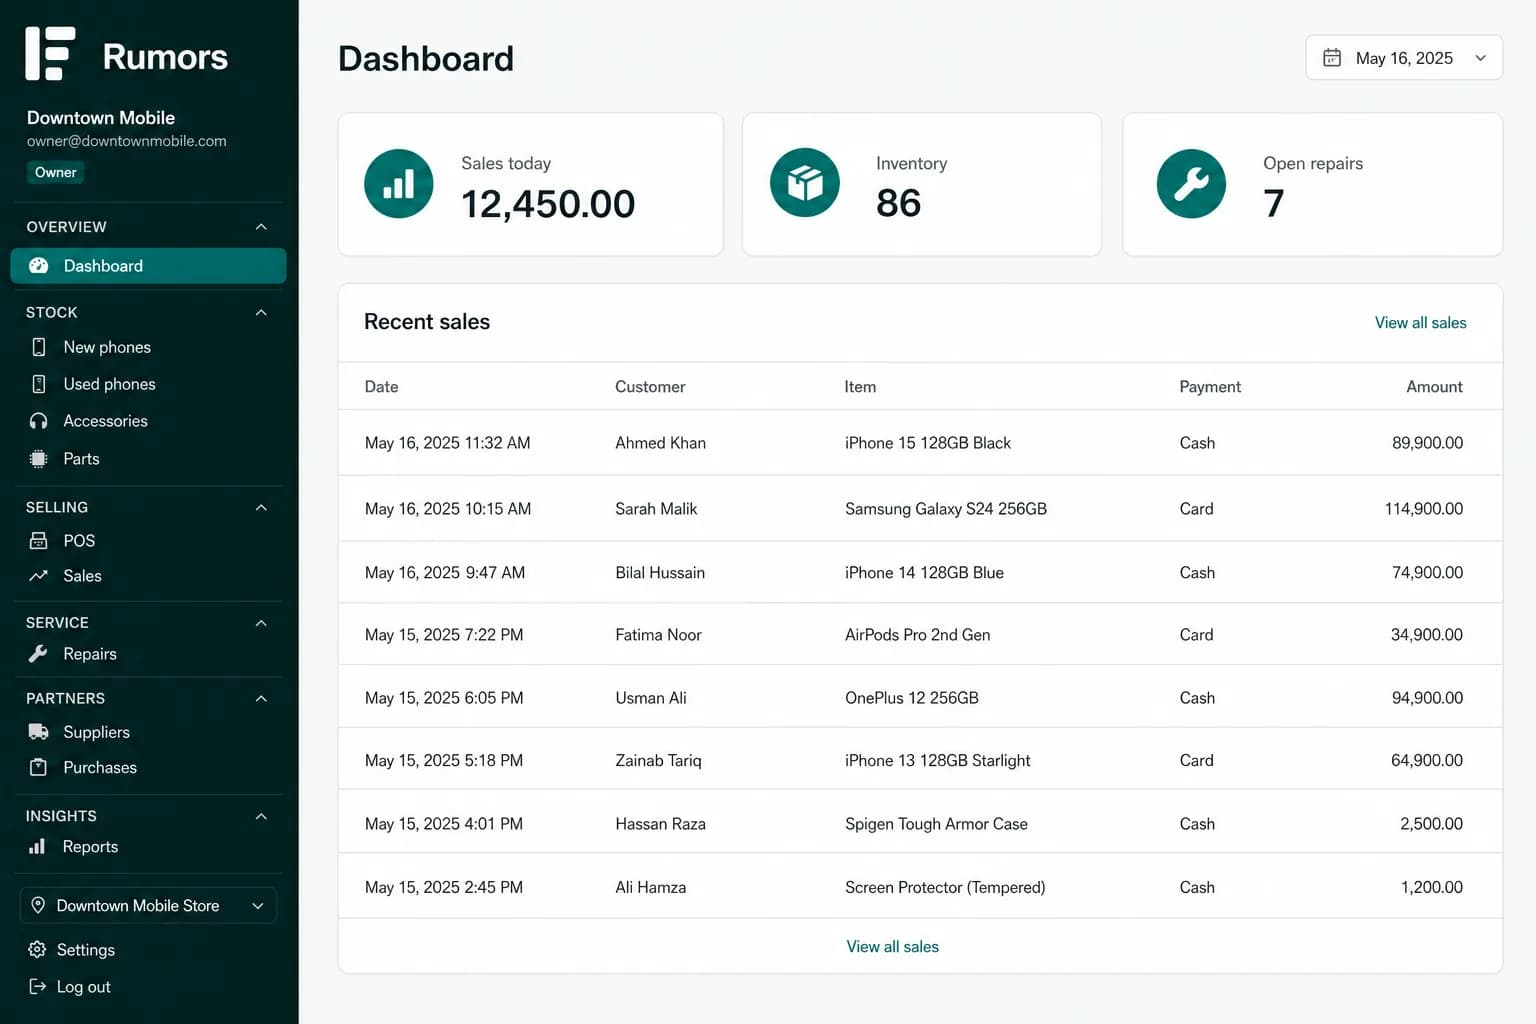Click the Reports bar chart icon
Image resolution: width=1536 pixels, height=1024 pixels.
click(x=38, y=847)
